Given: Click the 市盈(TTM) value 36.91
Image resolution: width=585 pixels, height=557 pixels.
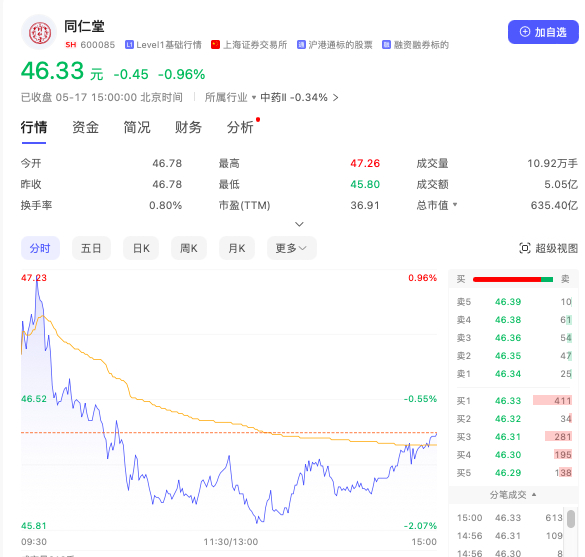Looking at the screenshot, I should [365, 206].
